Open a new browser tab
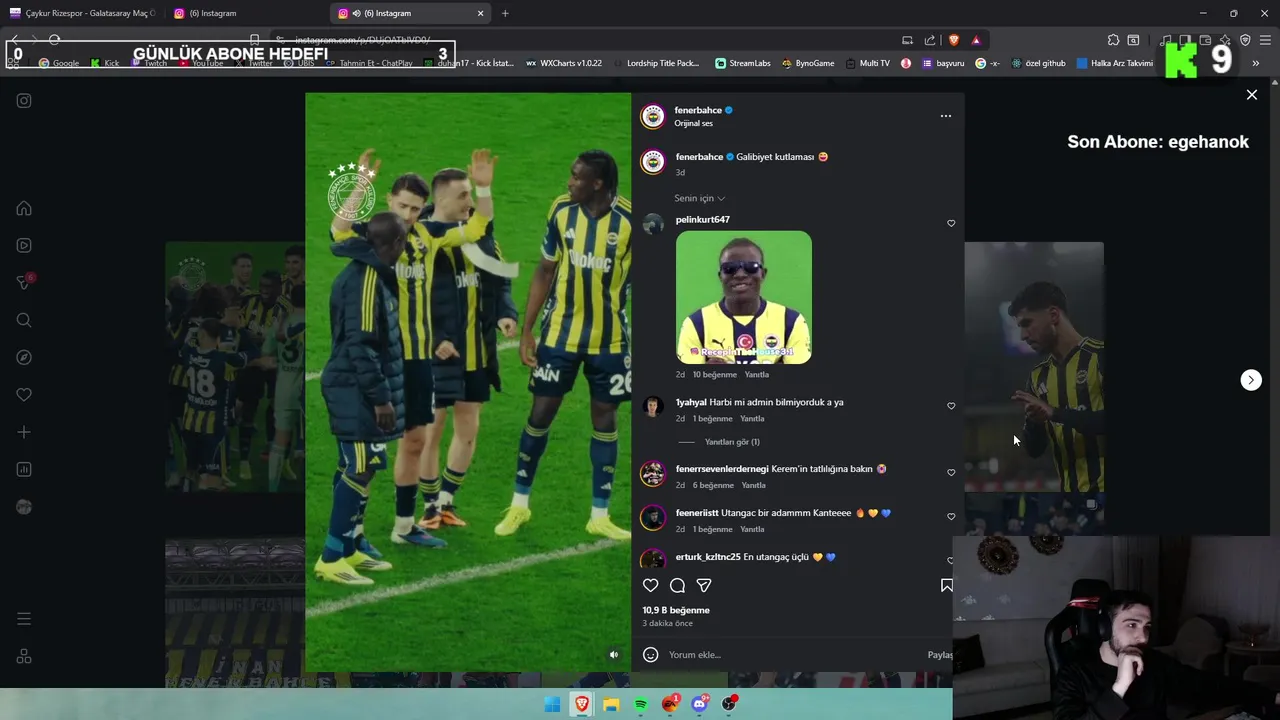 tap(505, 13)
